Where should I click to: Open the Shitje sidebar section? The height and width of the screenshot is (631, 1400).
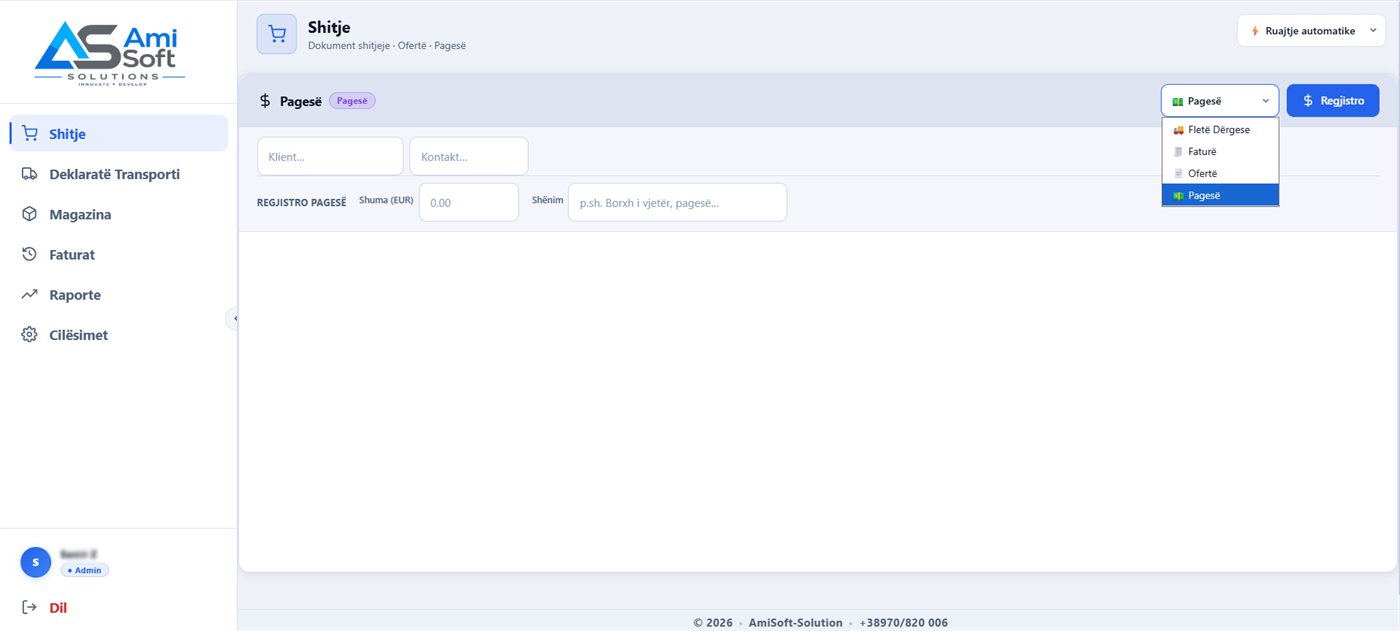click(118, 134)
